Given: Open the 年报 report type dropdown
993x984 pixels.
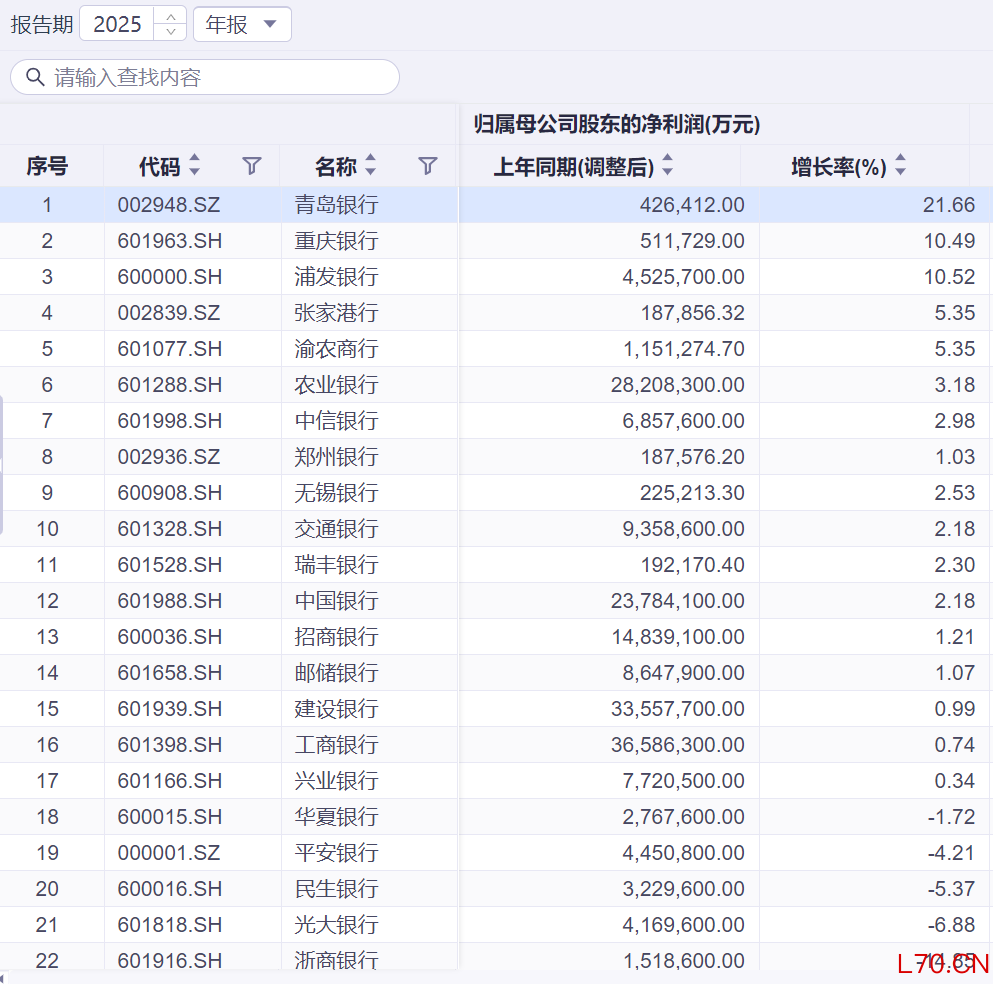Looking at the screenshot, I should (x=242, y=24).
